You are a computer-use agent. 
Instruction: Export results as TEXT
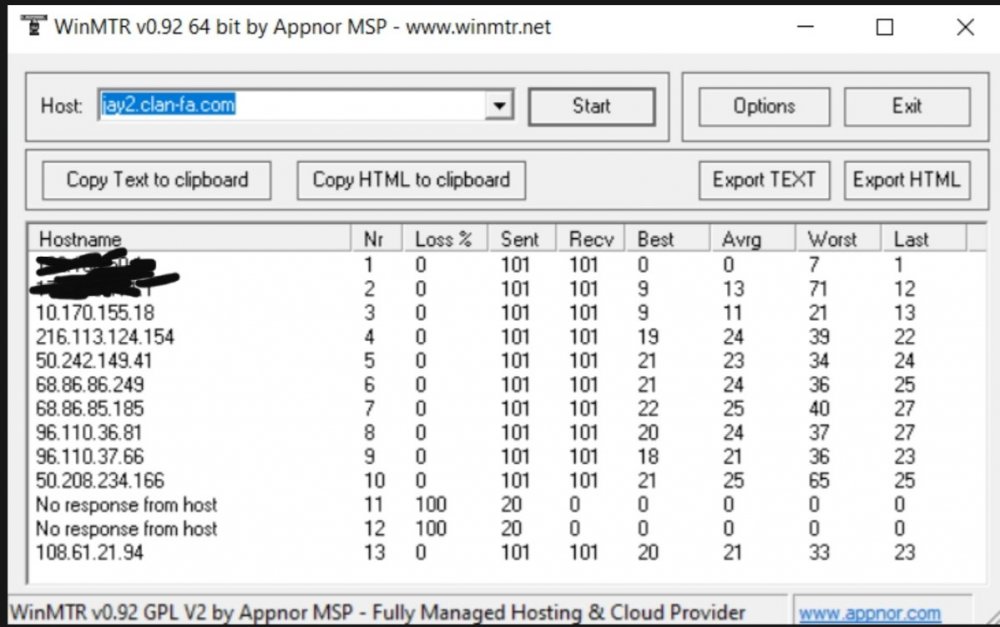(x=764, y=180)
